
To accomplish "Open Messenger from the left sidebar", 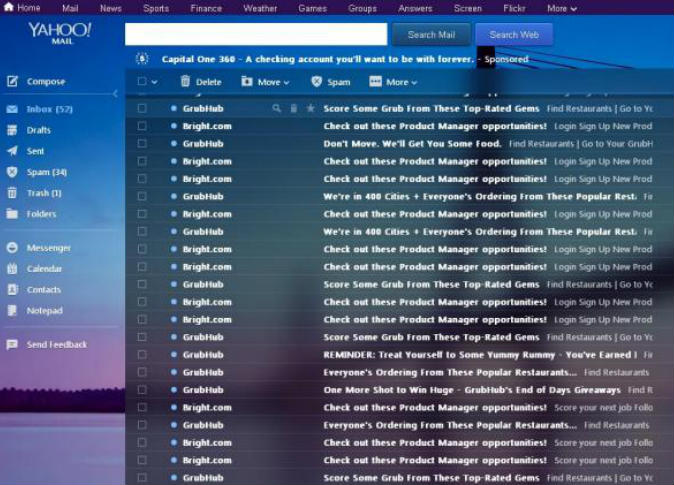I will 48,248.
